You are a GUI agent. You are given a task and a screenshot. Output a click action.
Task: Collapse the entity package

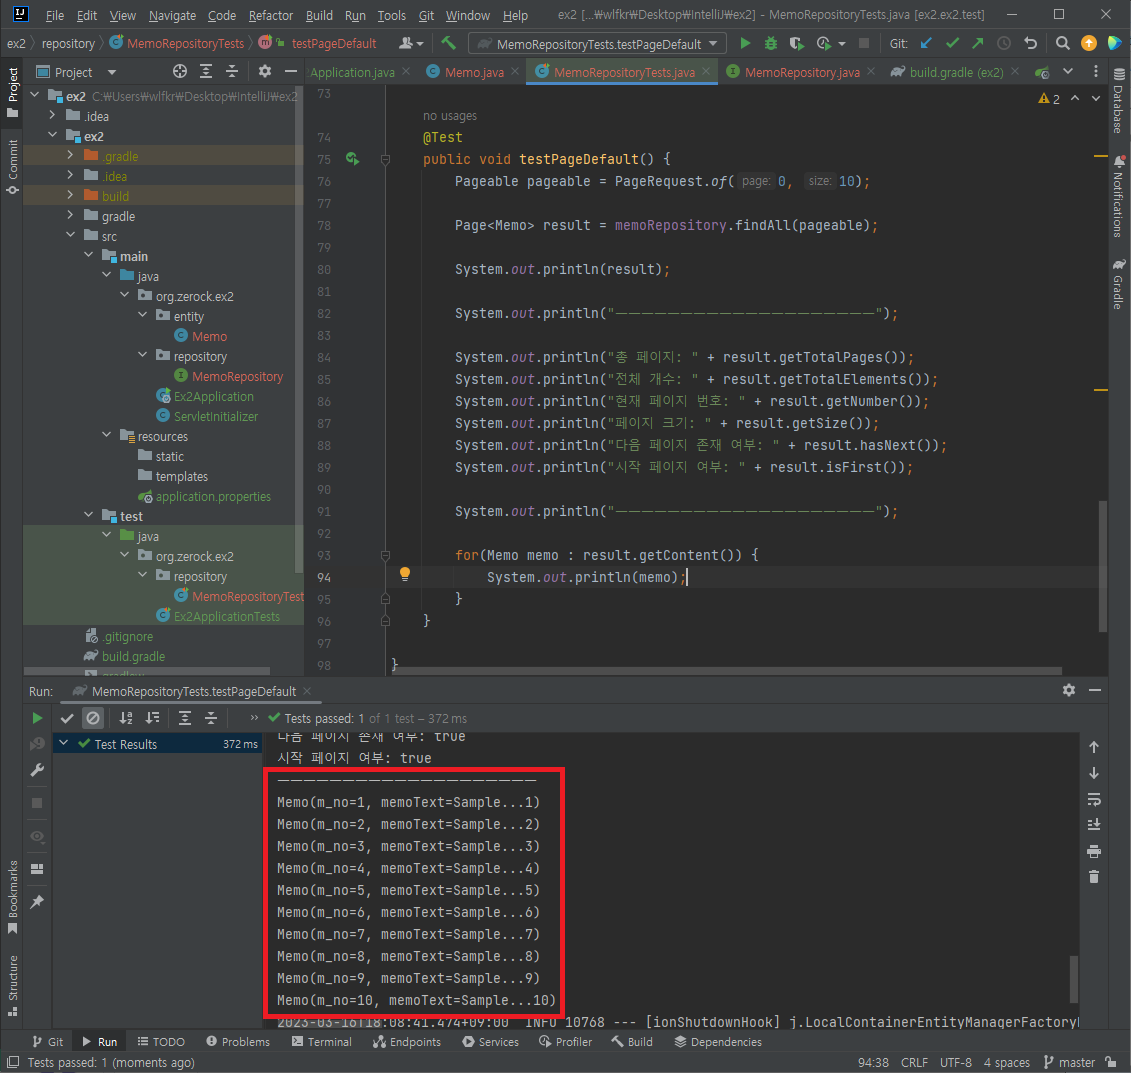click(x=142, y=315)
